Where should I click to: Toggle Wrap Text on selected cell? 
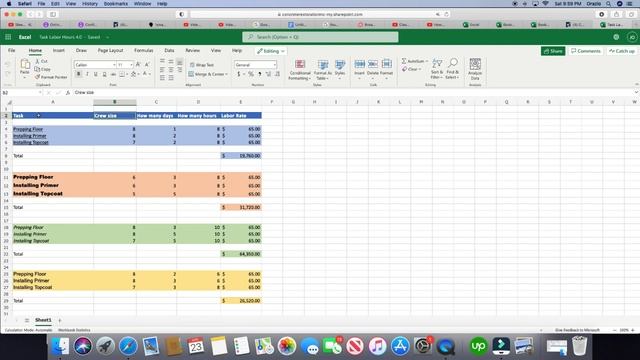pos(202,65)
